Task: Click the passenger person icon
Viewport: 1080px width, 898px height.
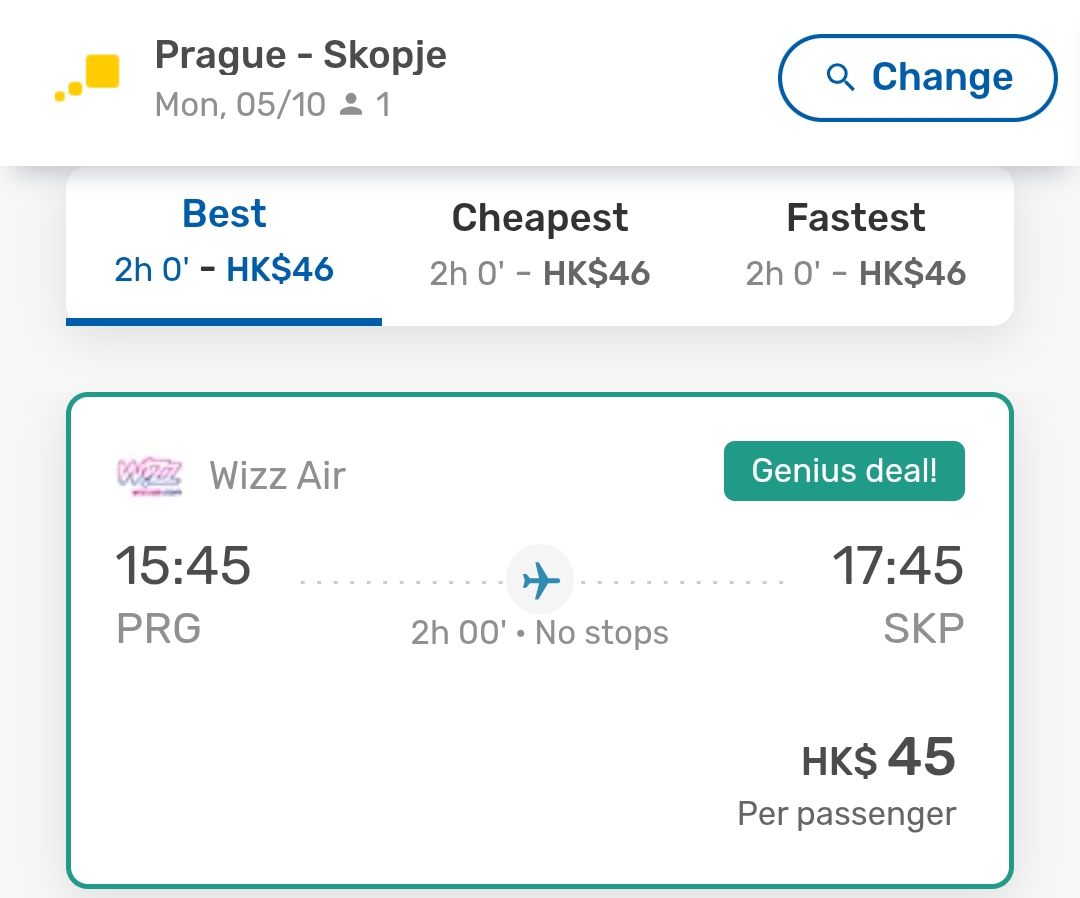Action: point(351,104)
